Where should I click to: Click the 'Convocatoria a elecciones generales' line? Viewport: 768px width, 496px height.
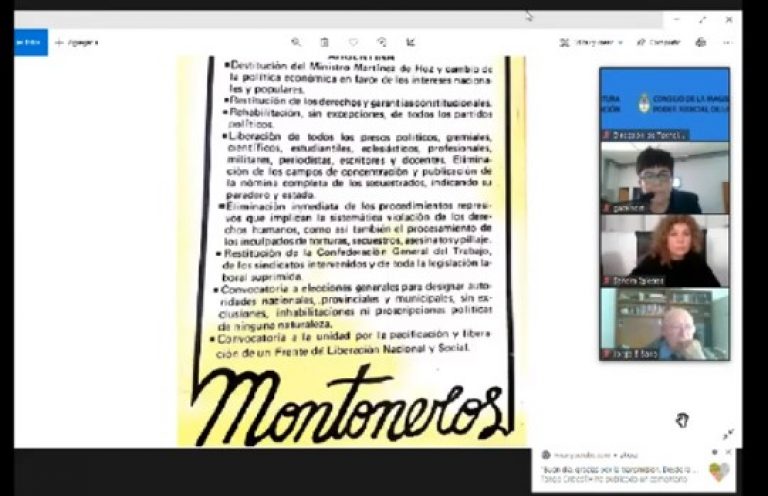tap(355, 287)
